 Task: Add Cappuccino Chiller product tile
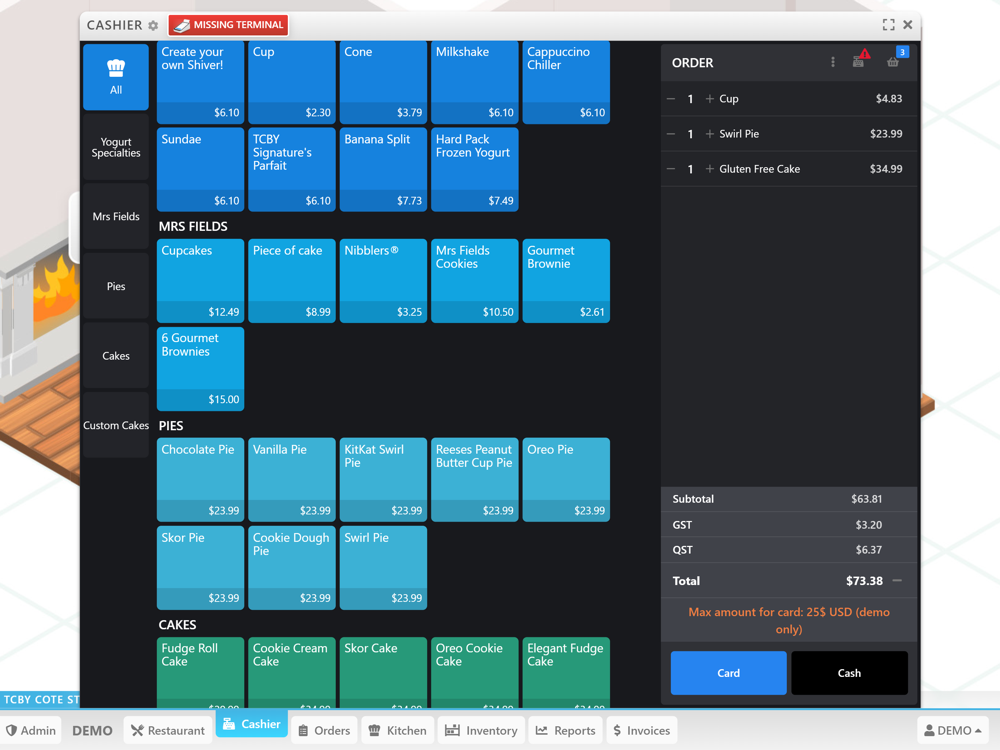[x=566, y=82]
